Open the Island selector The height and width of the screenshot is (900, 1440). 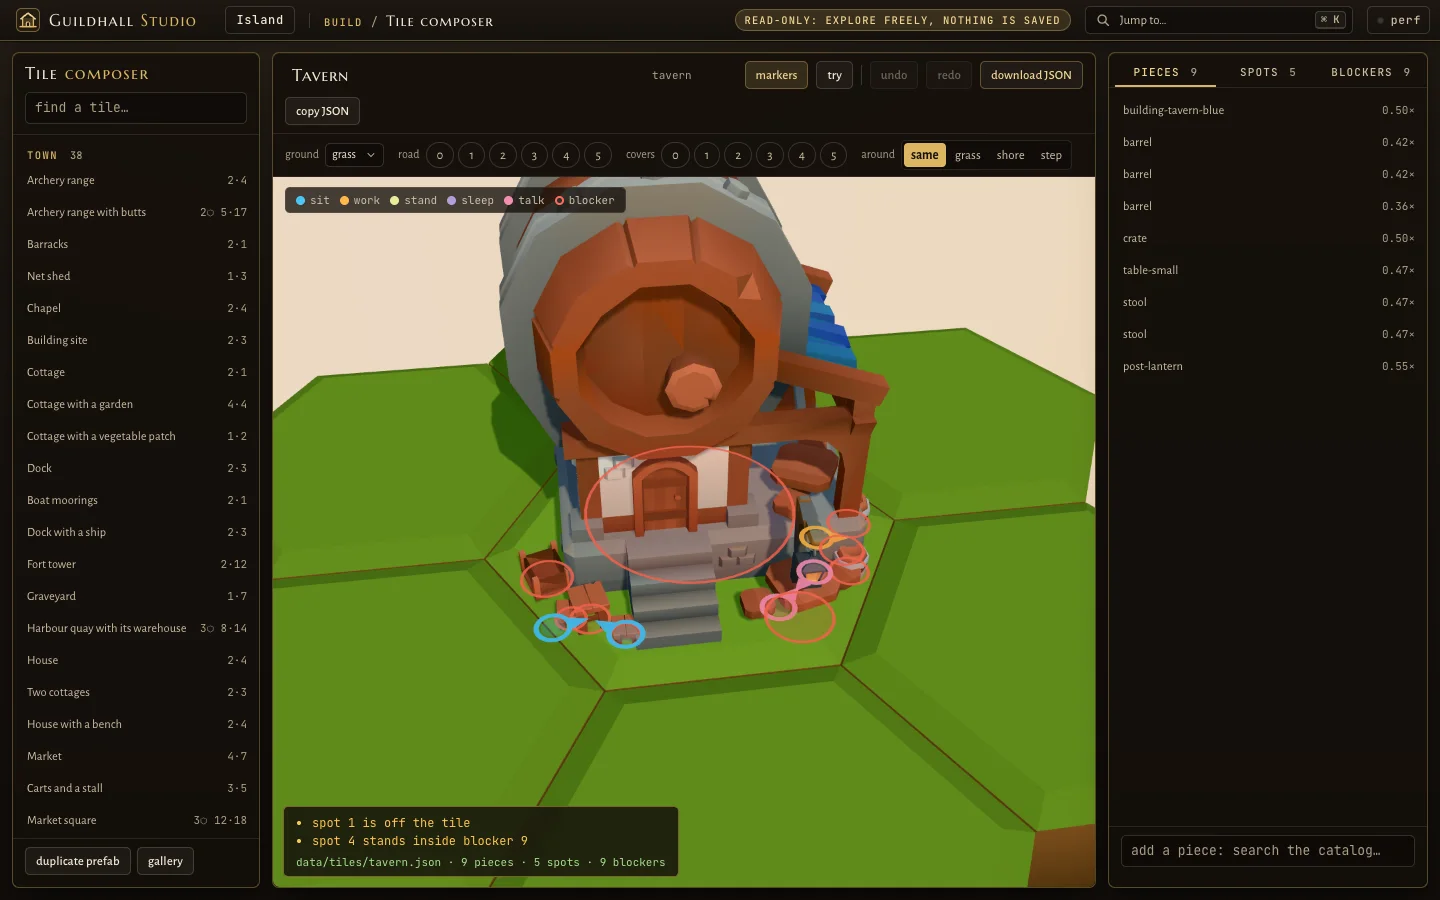(x=260, y=20)
